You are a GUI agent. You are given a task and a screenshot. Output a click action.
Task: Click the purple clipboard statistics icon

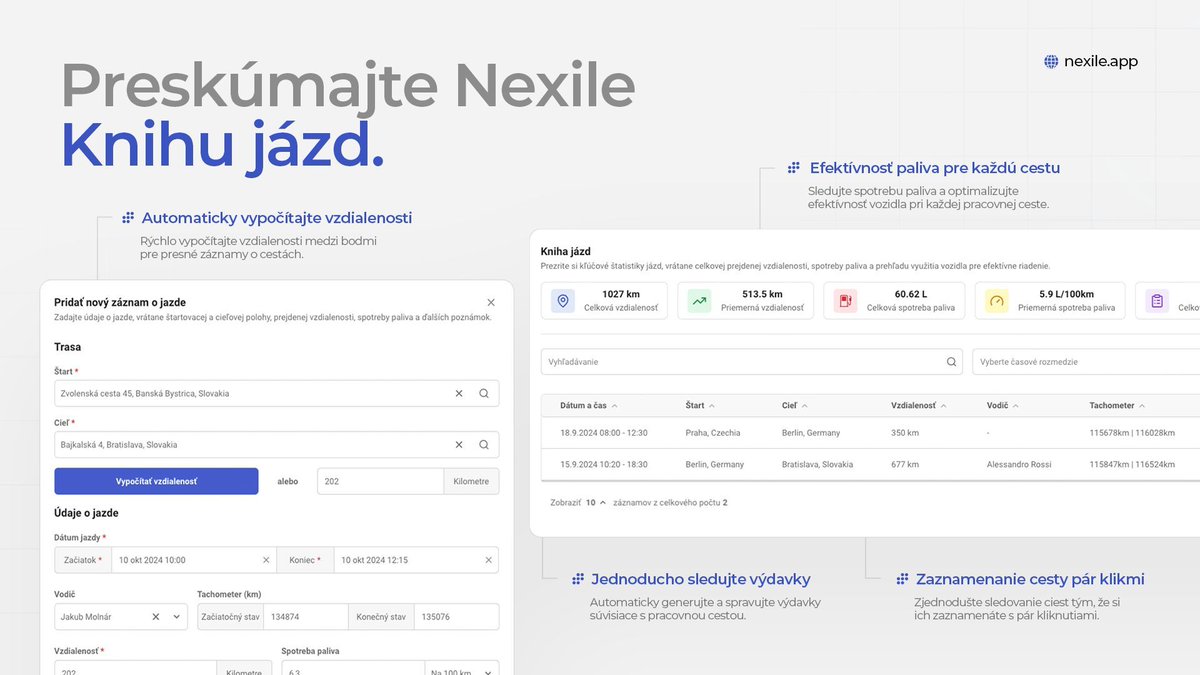[1157, 301]
